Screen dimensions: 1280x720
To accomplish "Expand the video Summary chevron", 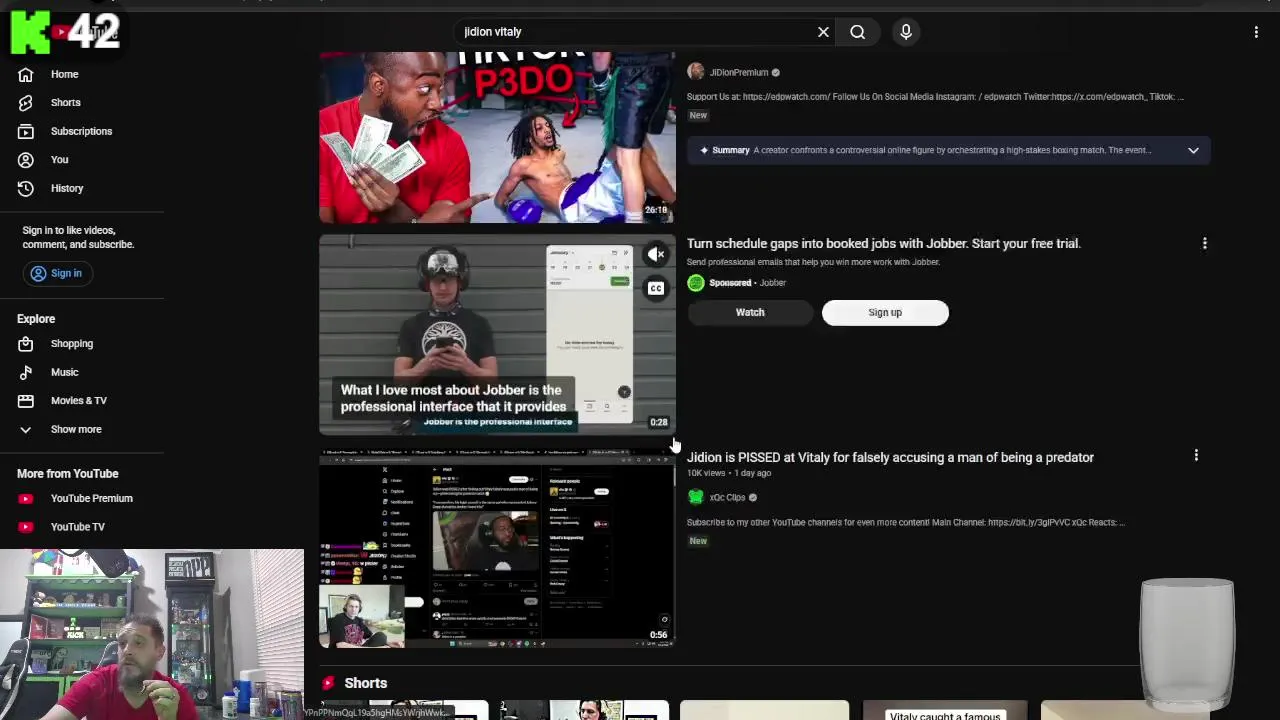I will pyautogui.click(x=1193, y=150).
